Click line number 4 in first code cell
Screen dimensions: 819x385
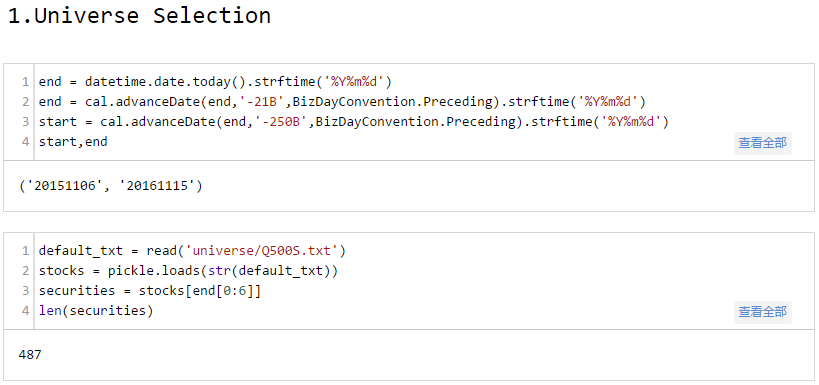[26, 142]
